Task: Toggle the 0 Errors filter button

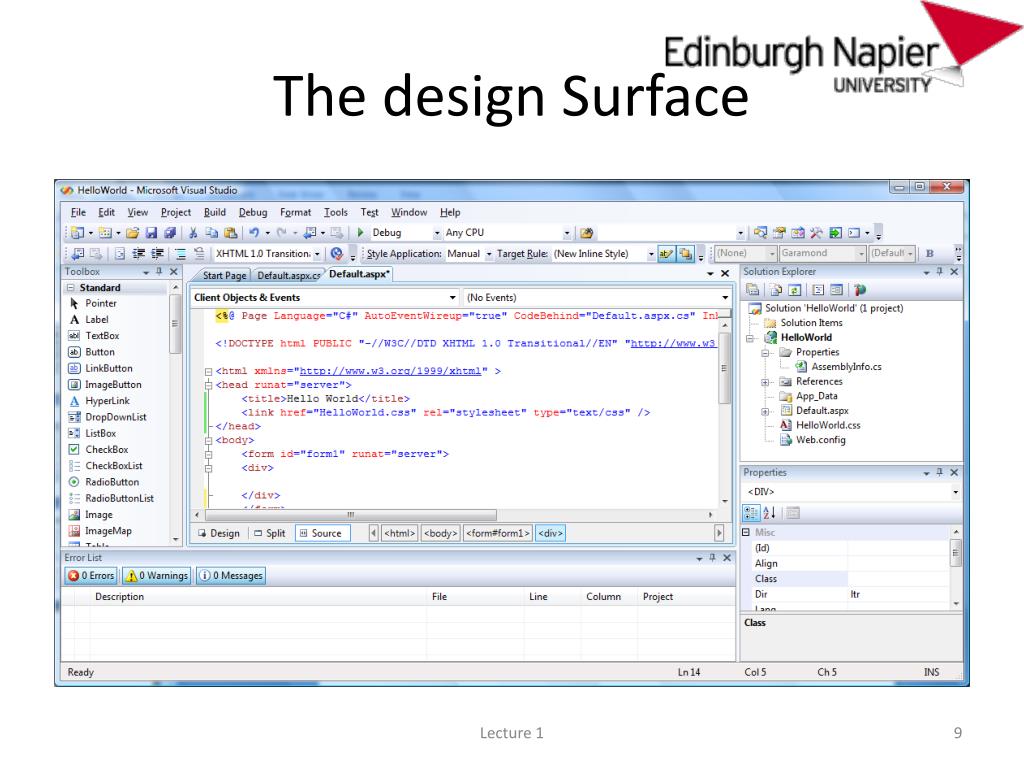Action: tap(91, 575)
